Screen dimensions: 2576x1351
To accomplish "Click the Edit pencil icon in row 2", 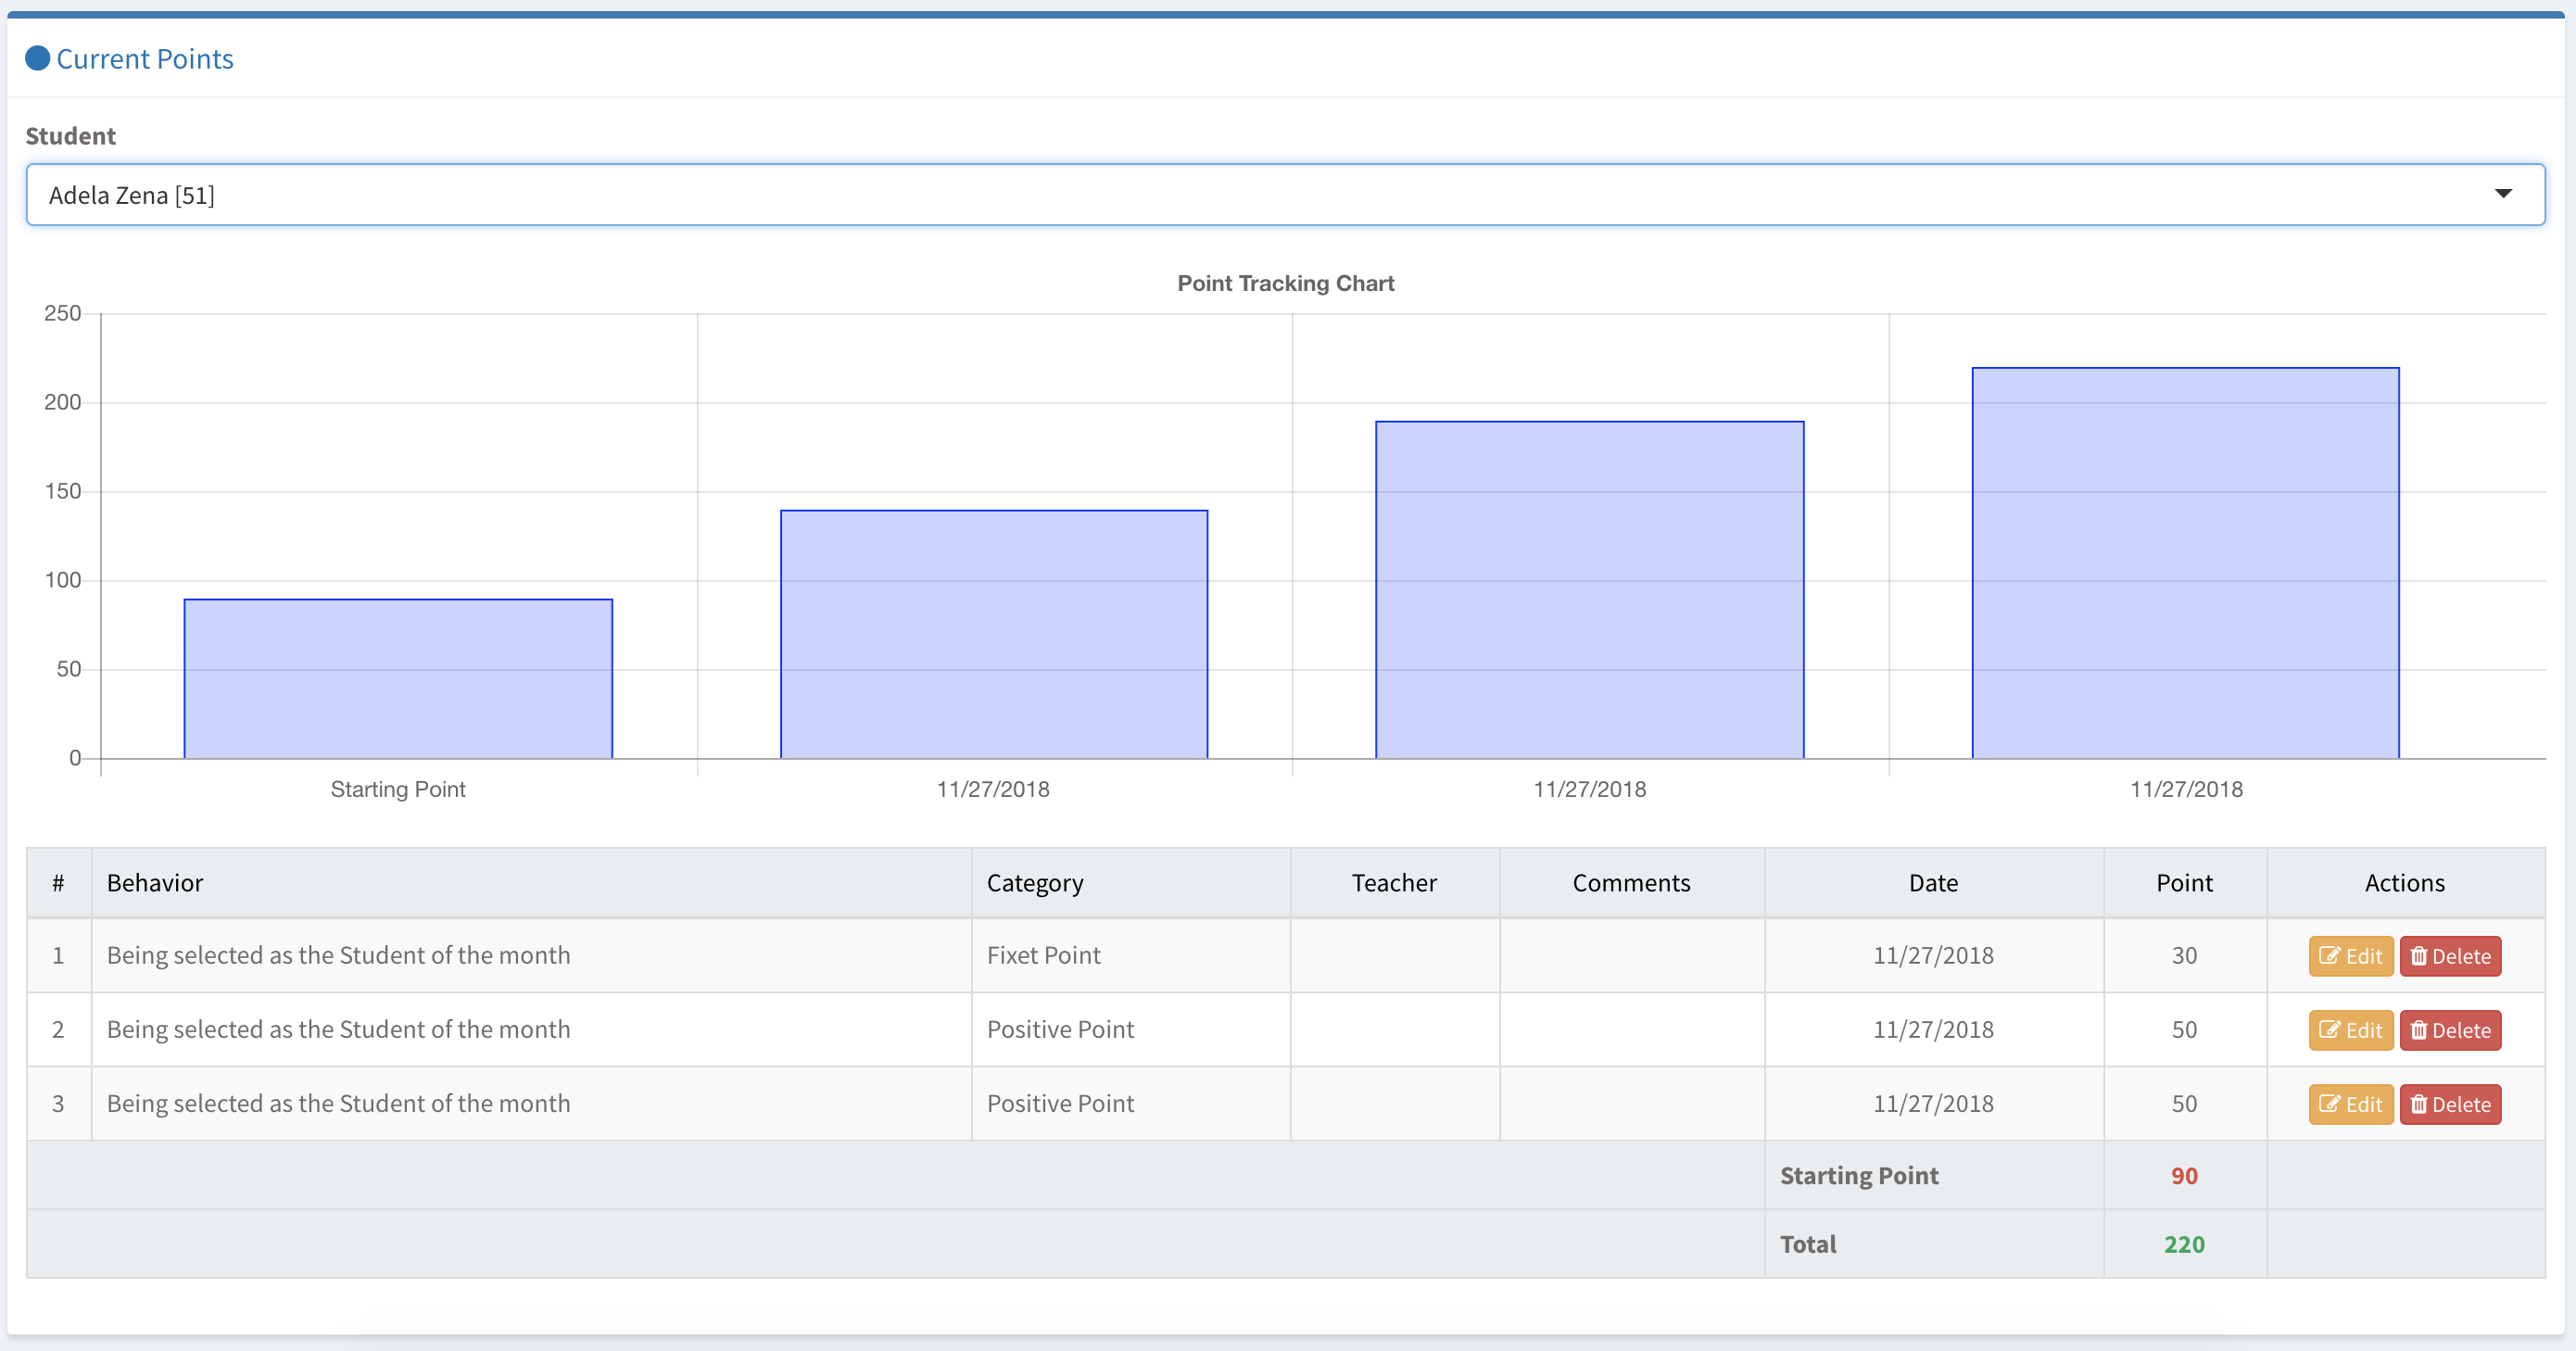I will (2329, 1030).
